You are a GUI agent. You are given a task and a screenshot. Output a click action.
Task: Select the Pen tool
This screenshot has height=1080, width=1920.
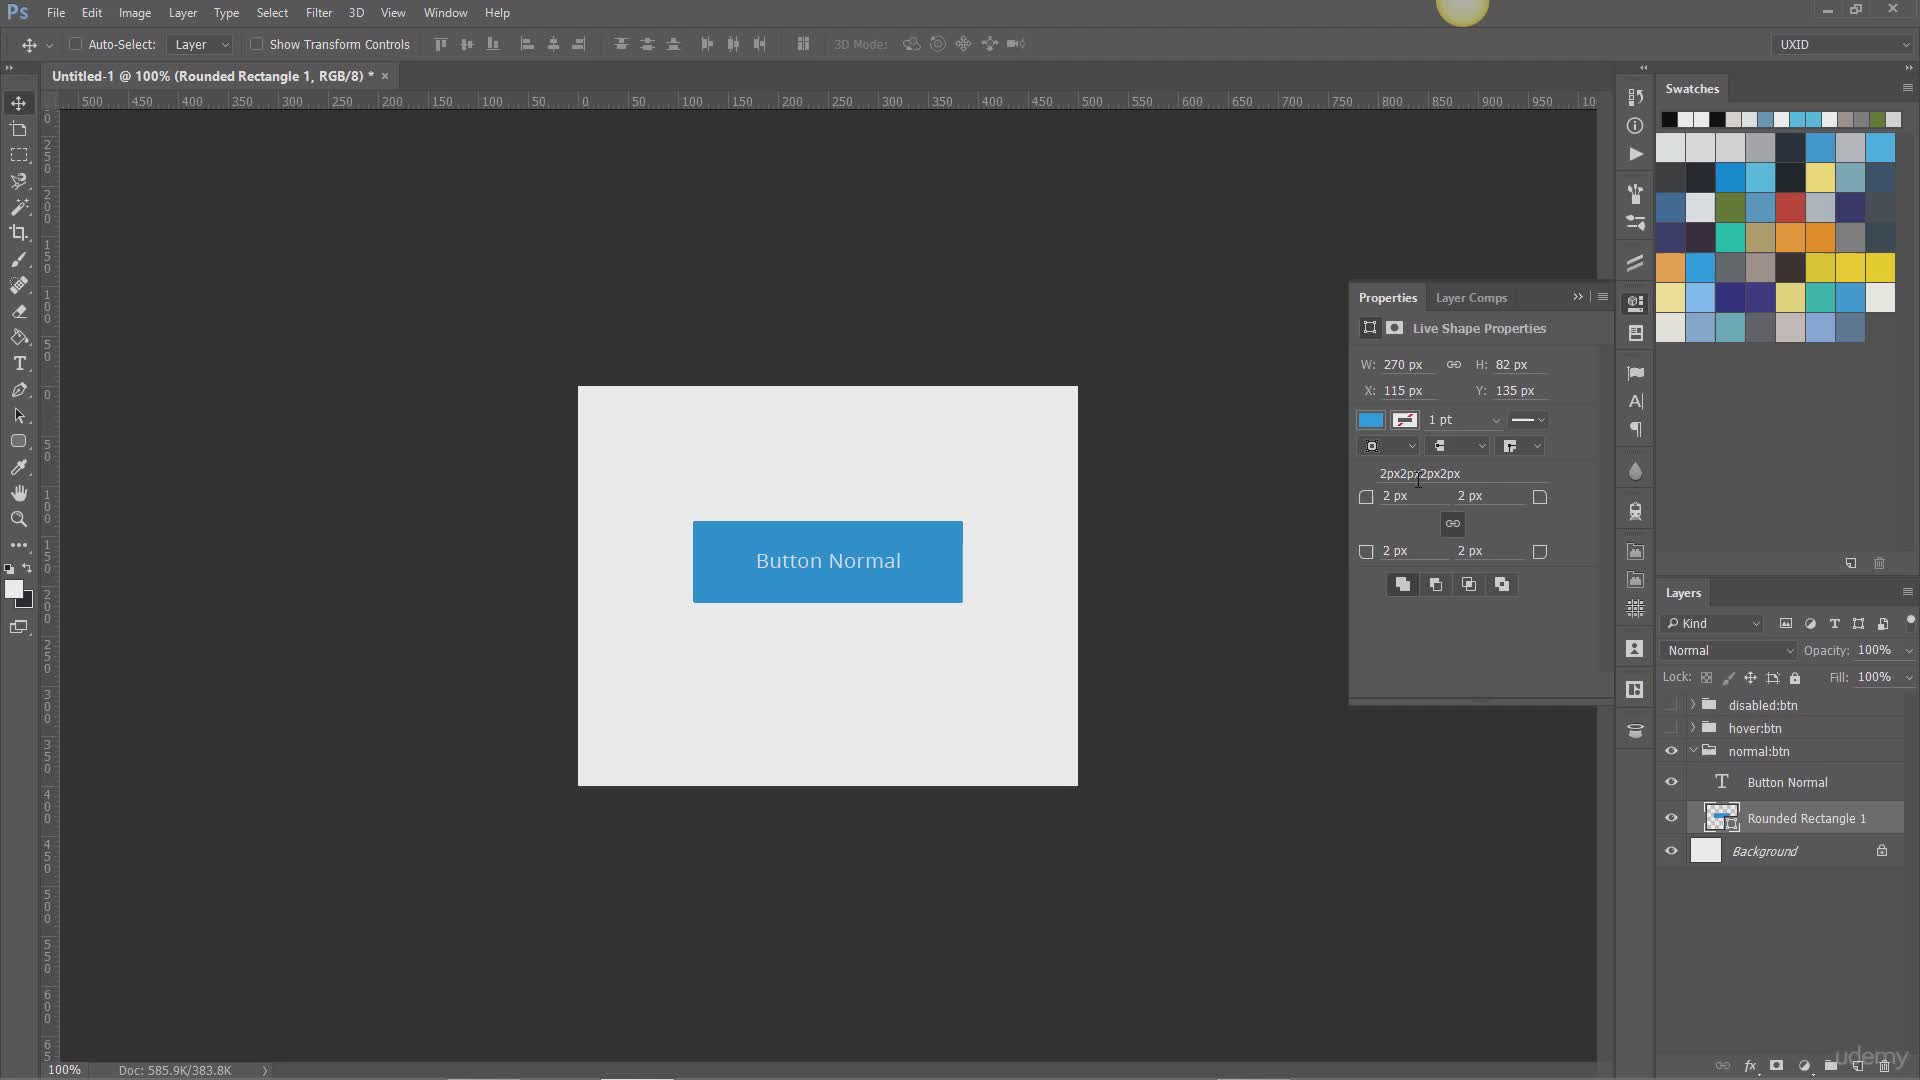point(19,389)
